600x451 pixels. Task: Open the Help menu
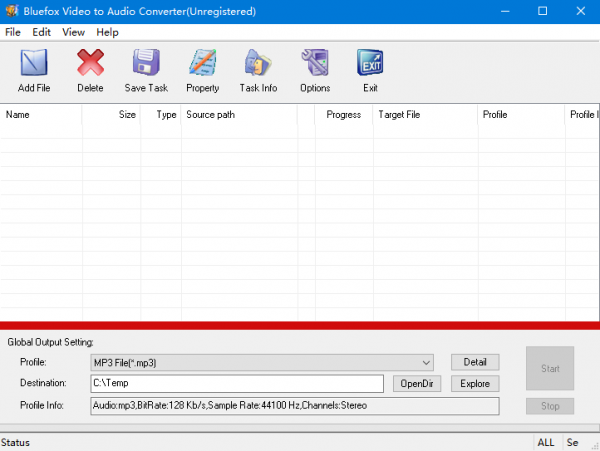click(107, 32)
